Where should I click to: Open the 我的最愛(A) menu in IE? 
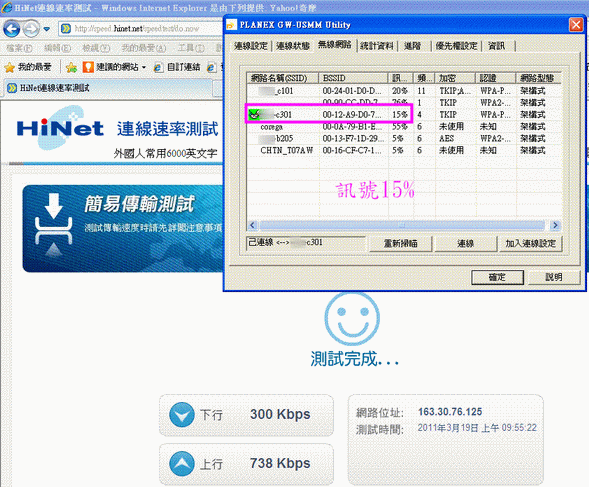(143, 48)
